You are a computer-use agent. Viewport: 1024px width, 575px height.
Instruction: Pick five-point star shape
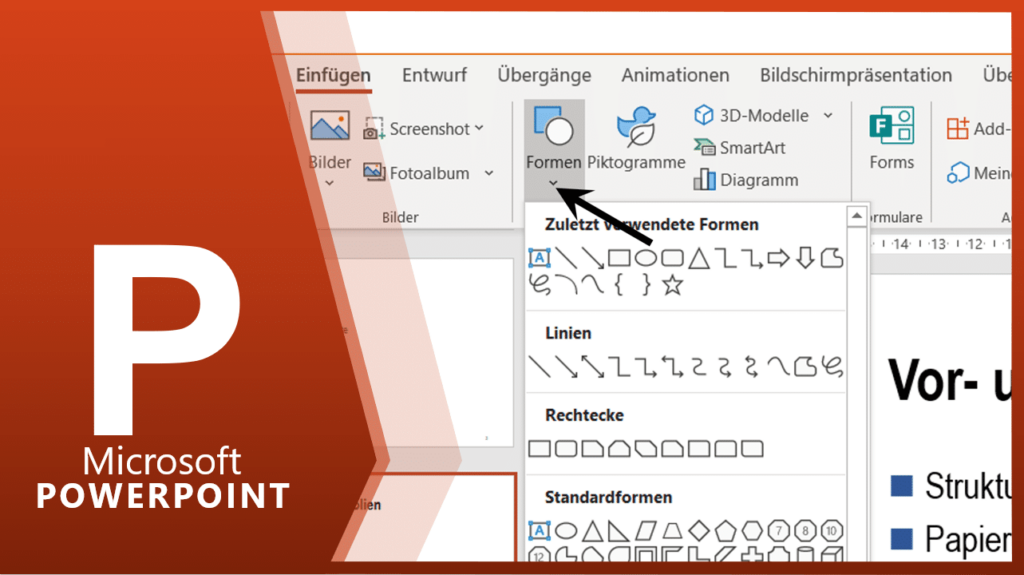672,285
